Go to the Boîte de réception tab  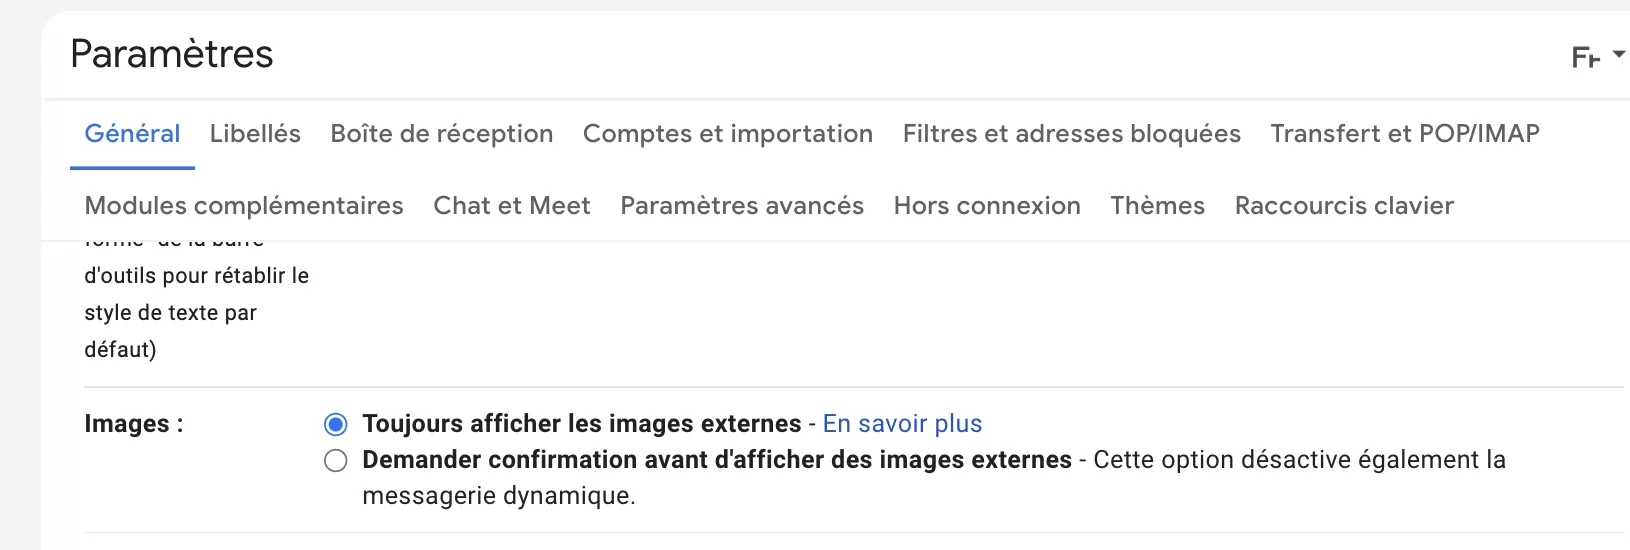(x=442, y=134)
